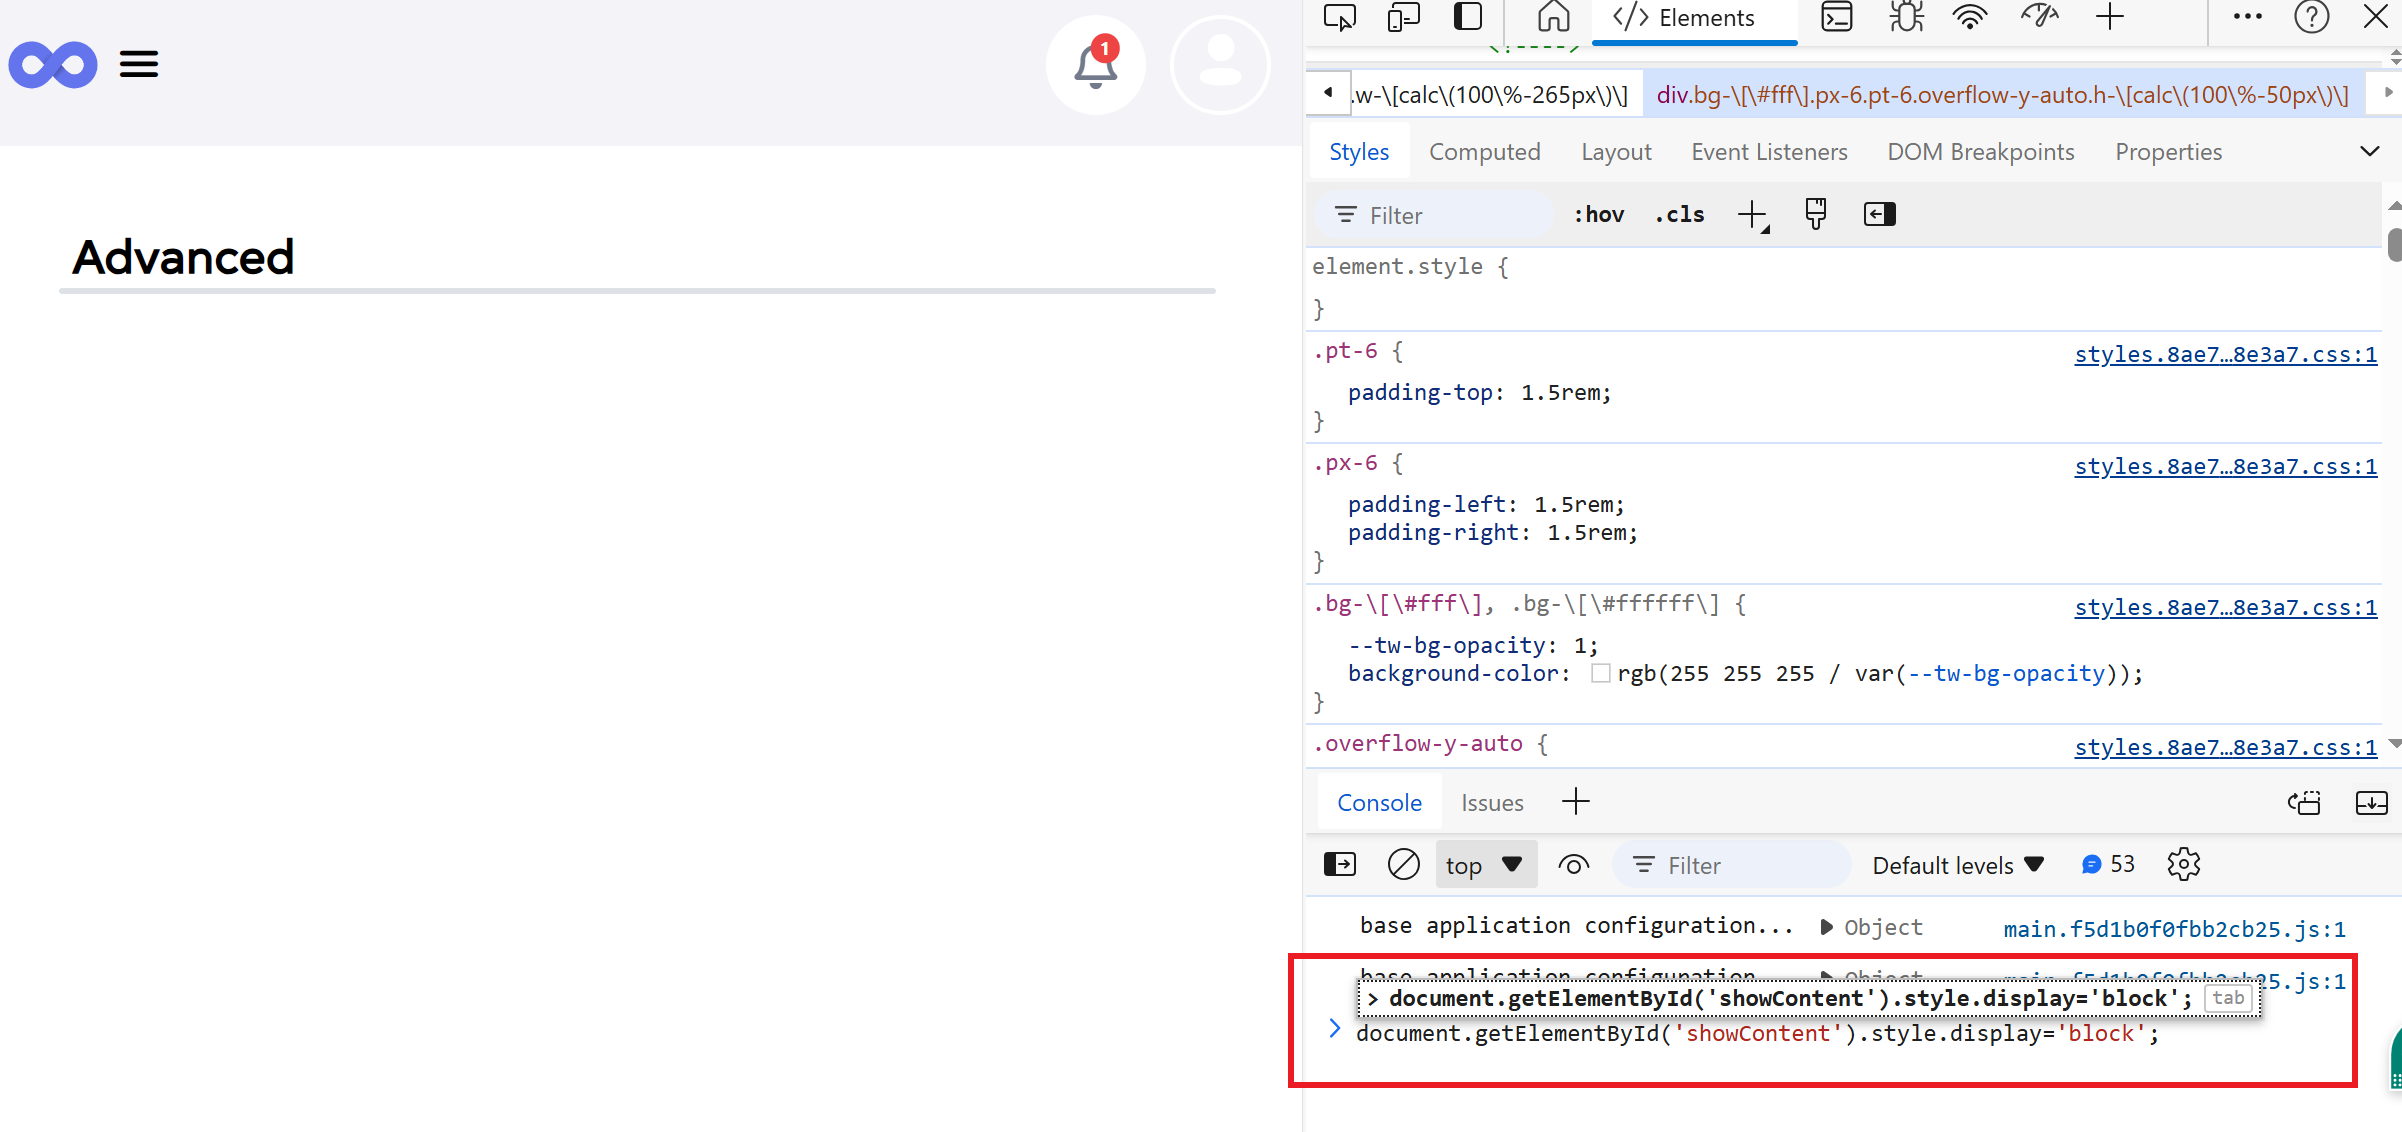Toggle the :hov element state panel
The image size is (2402, 1132).
pos(1598,215)
